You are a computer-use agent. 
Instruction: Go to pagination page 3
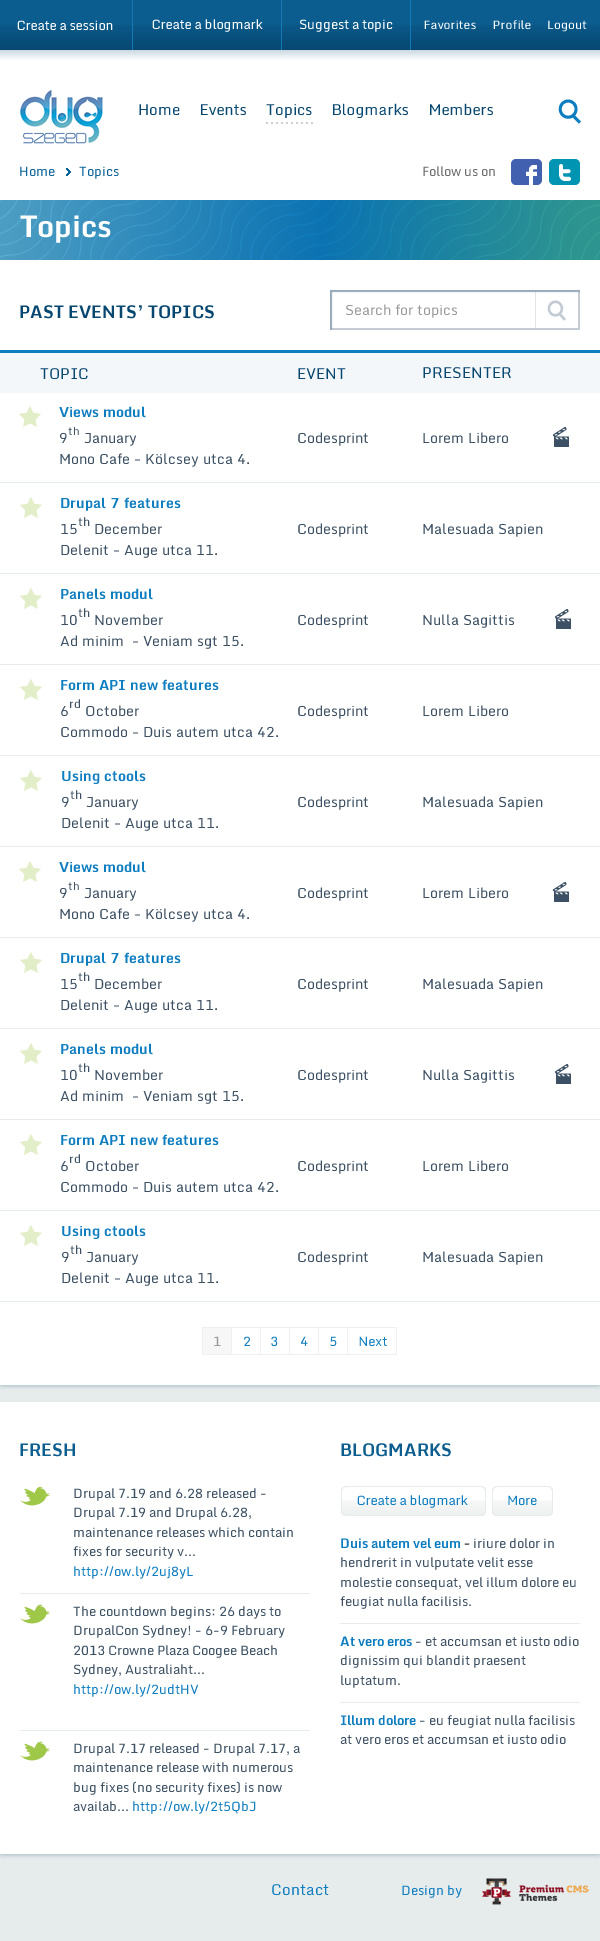274,1341
